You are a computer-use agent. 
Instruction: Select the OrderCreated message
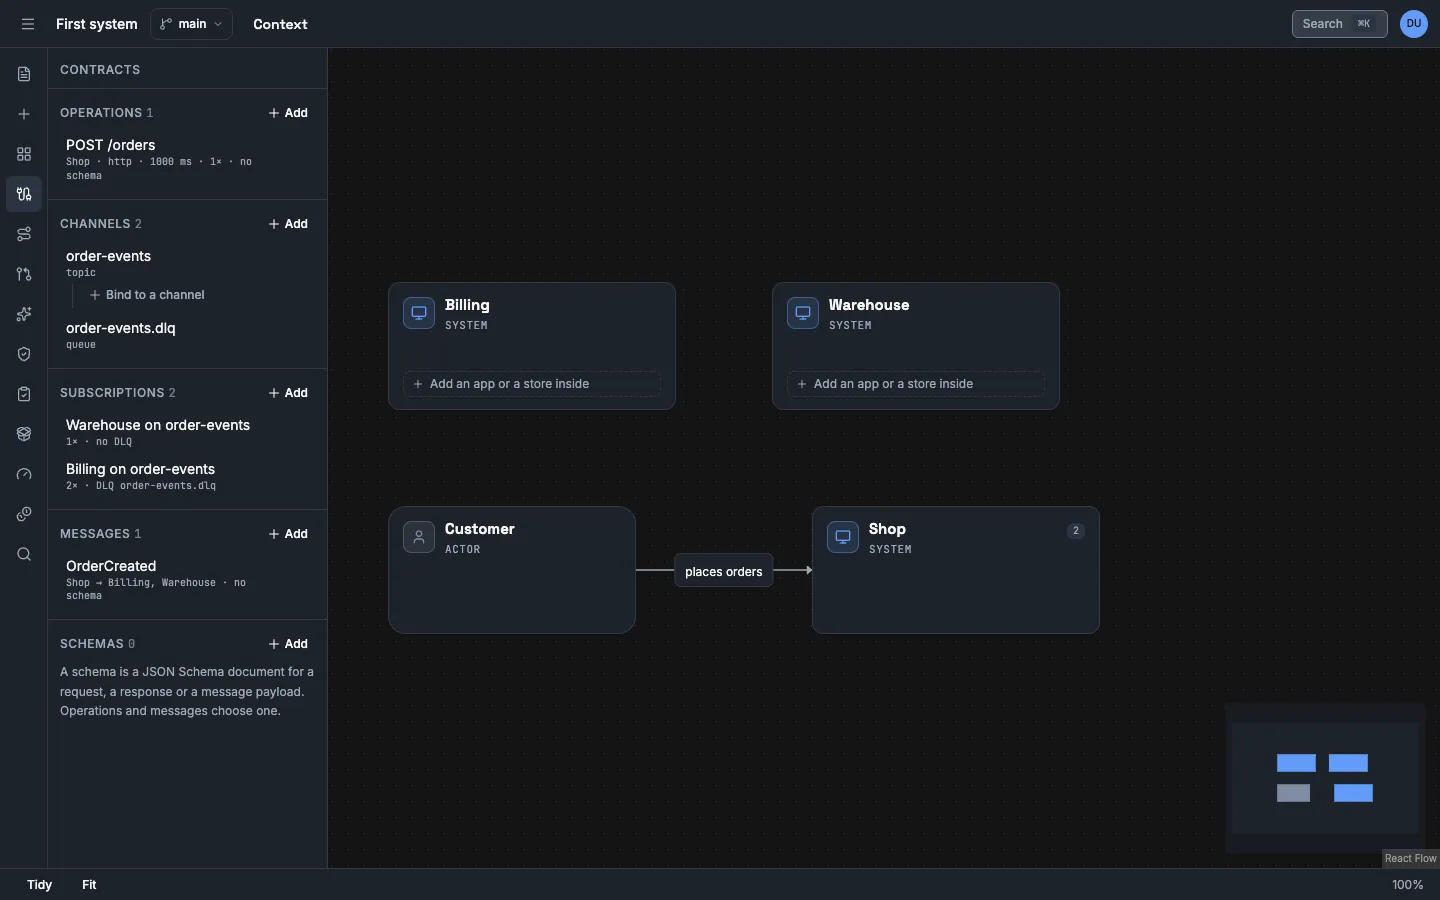[x=186, y=580]
